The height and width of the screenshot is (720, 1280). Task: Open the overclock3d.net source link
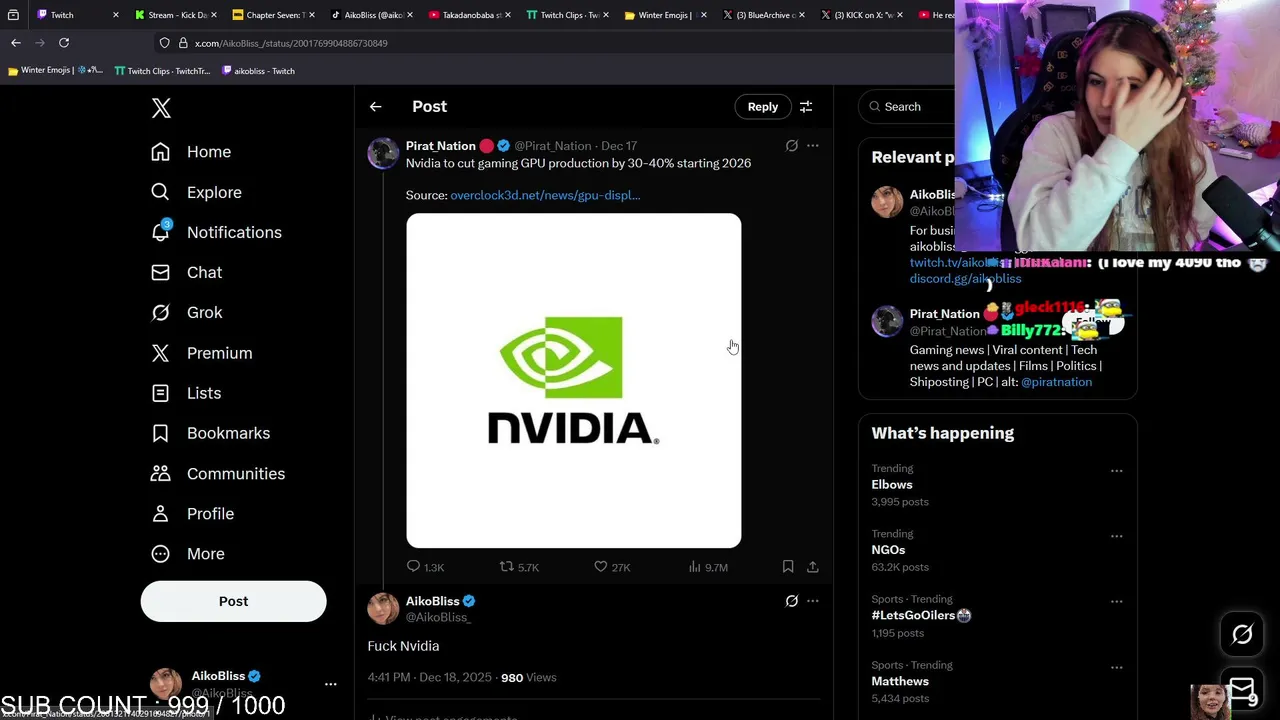coord(545,195)
